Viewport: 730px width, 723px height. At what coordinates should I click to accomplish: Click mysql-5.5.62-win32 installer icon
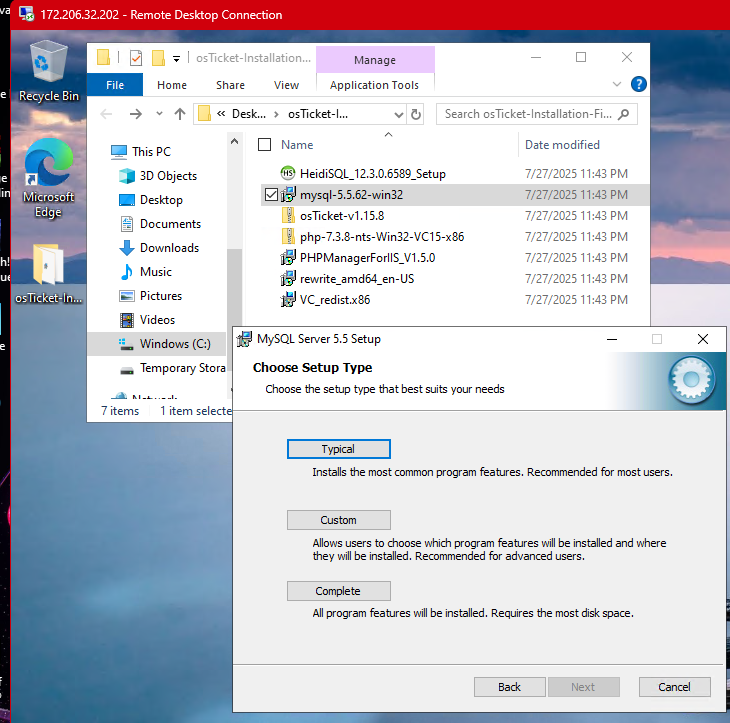288,194
